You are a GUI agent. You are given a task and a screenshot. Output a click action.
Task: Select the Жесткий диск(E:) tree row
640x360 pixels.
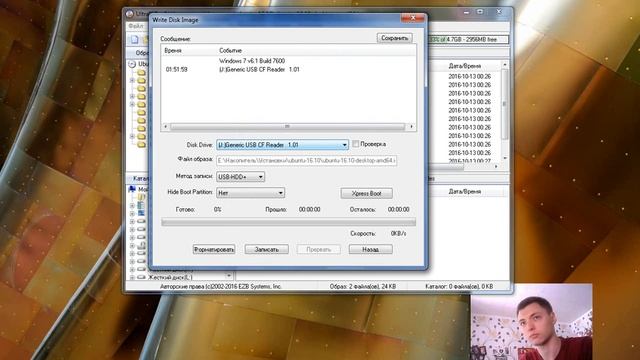coord(170,277)
